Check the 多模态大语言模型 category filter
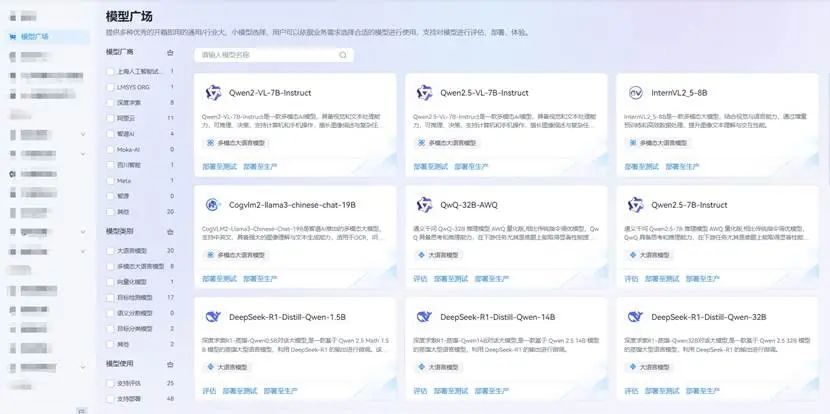The height and width of the screenshot is (414, 830). 110,266
